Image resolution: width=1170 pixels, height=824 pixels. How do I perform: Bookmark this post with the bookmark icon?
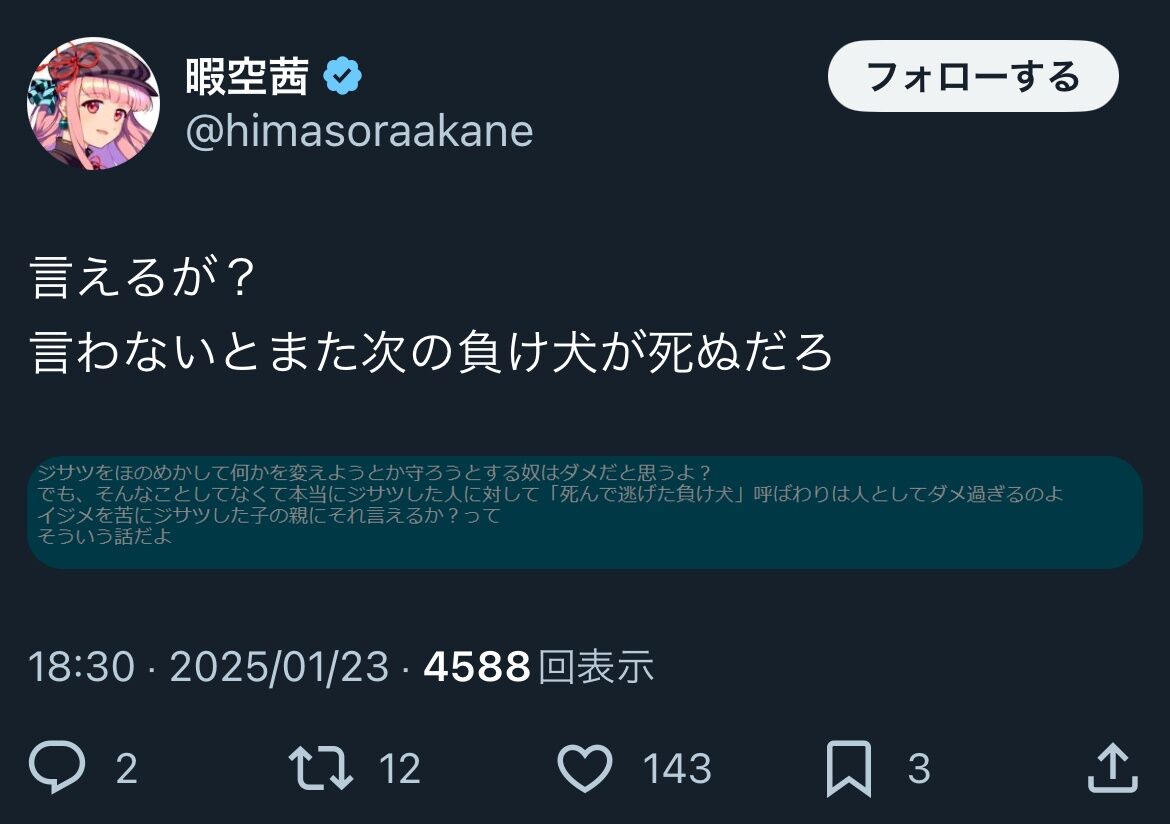click(x=849, y=768)
